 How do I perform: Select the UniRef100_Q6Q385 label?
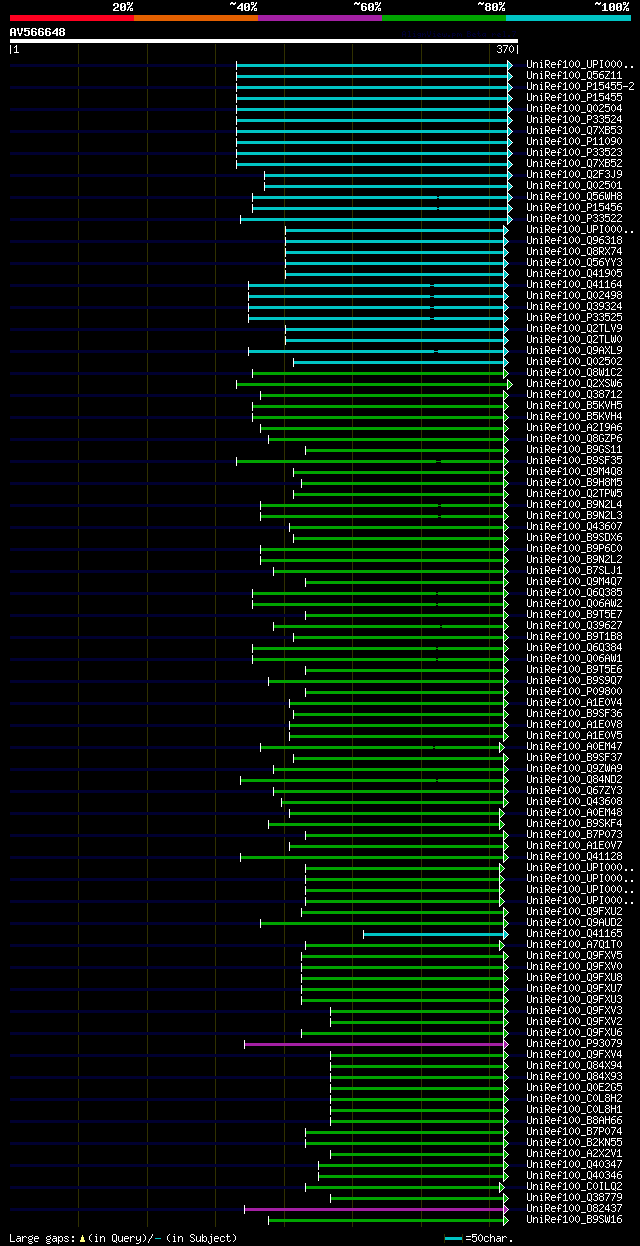pos(574,592)
